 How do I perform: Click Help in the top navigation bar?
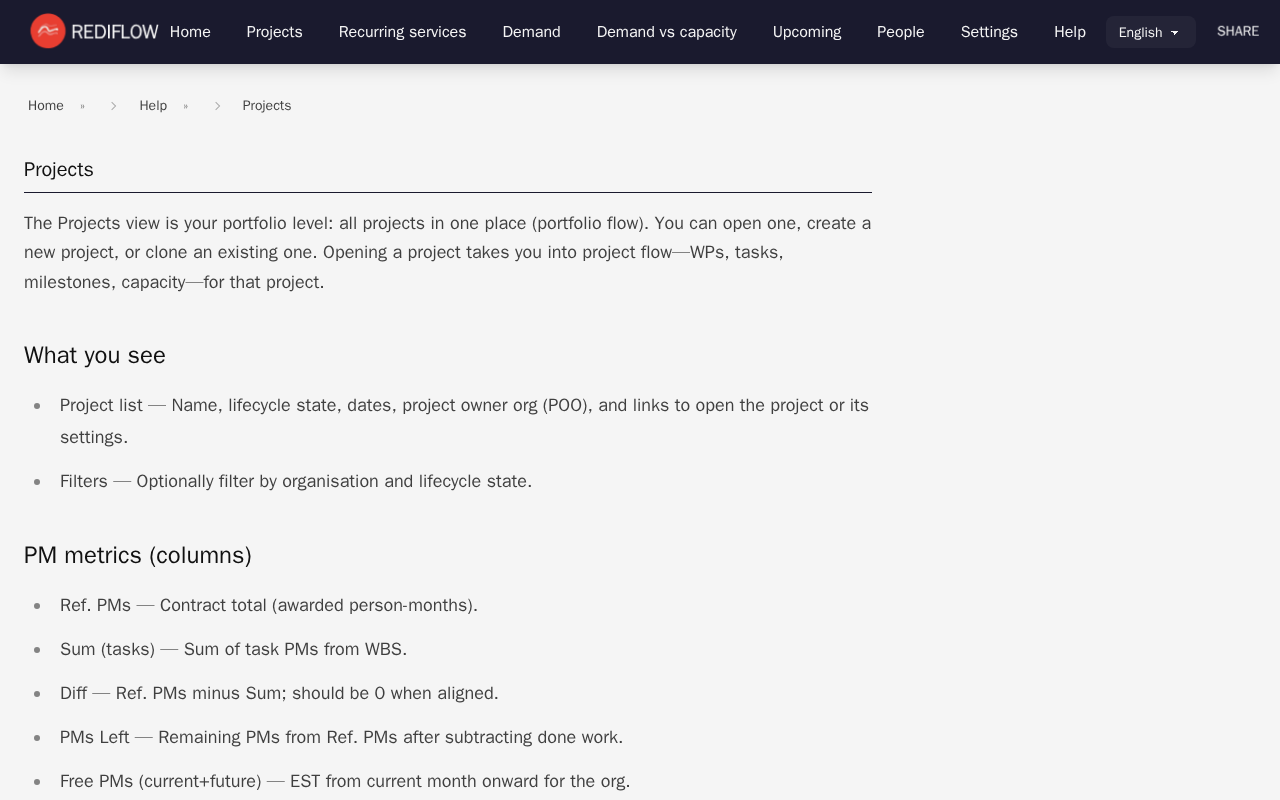1069,32
